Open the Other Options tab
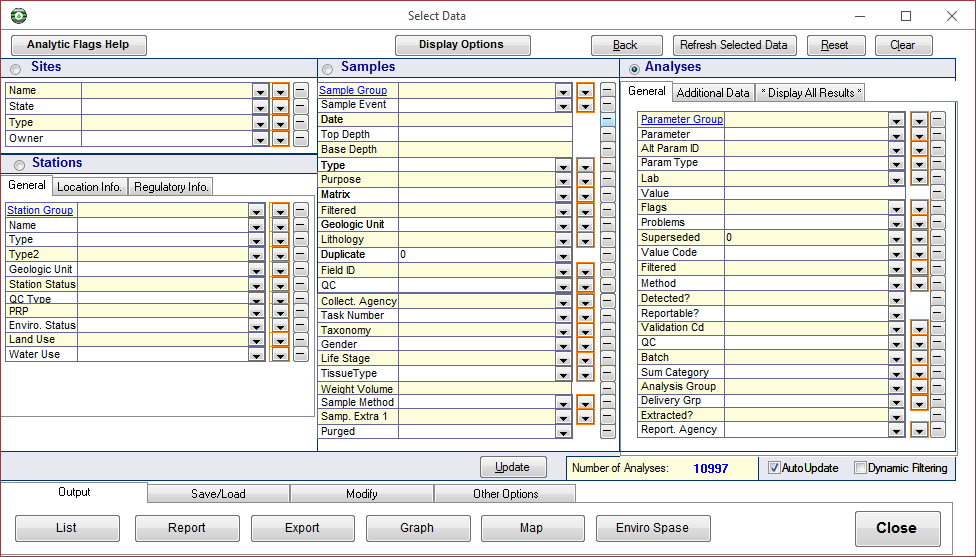This screenshot has width=976, height=557. pos(505,494)
